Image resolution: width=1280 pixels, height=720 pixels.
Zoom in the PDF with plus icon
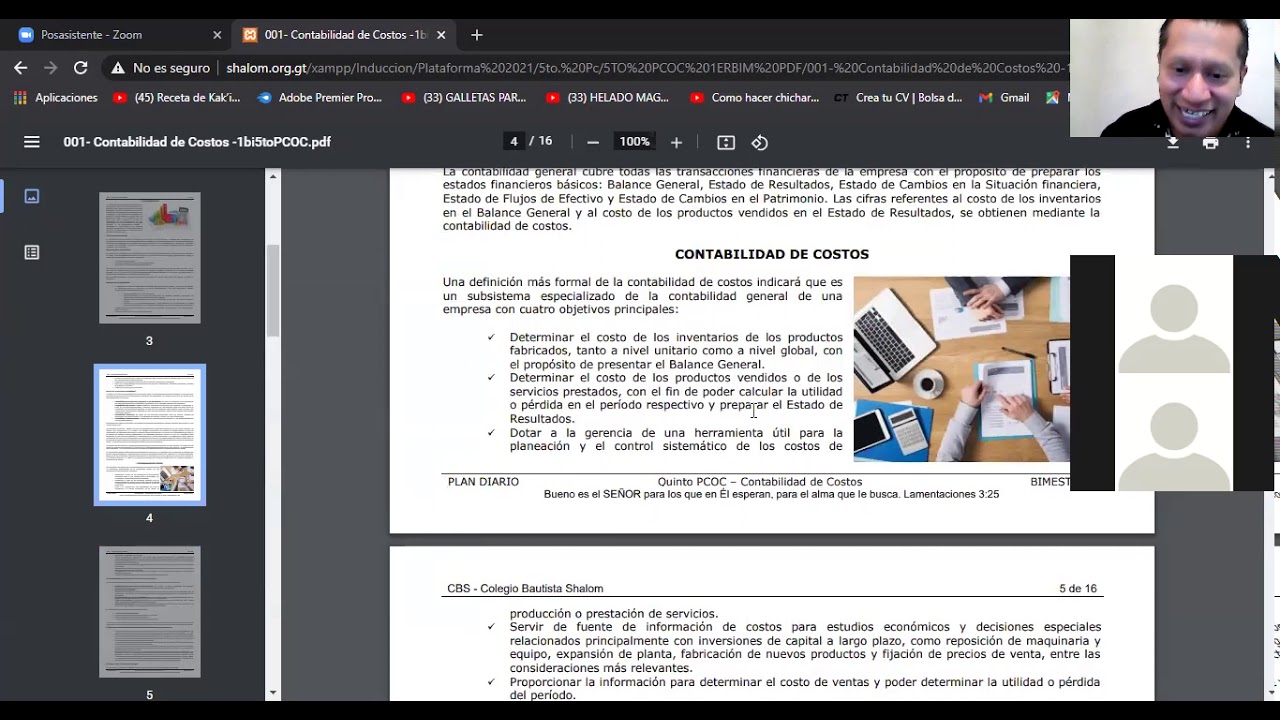pos(676,142)
